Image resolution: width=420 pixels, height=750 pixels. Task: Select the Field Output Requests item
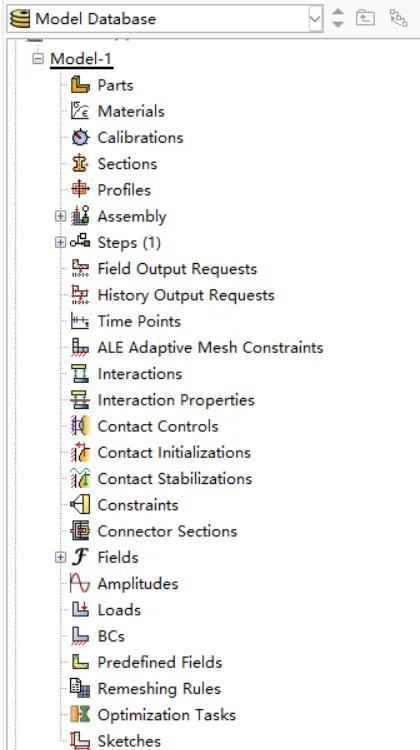coord(177,269)
